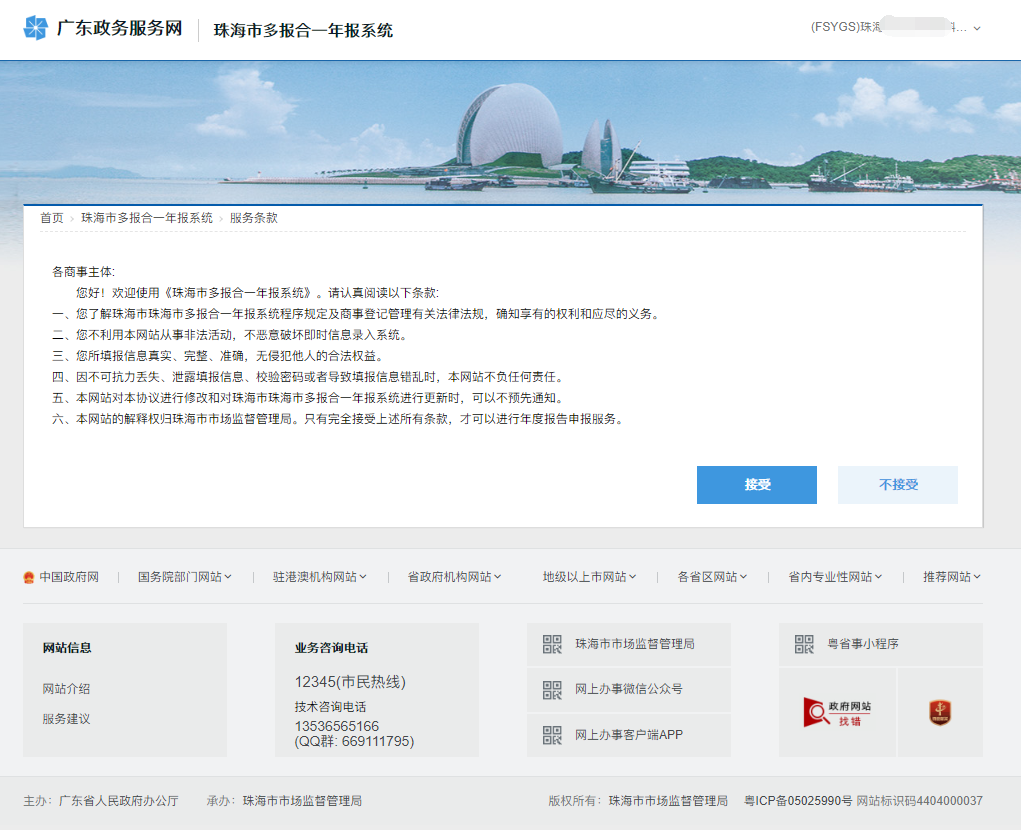This screenshot has height=830, width=1021.
Task: Accept the terms with 接受 button
Action: [757, 485]
